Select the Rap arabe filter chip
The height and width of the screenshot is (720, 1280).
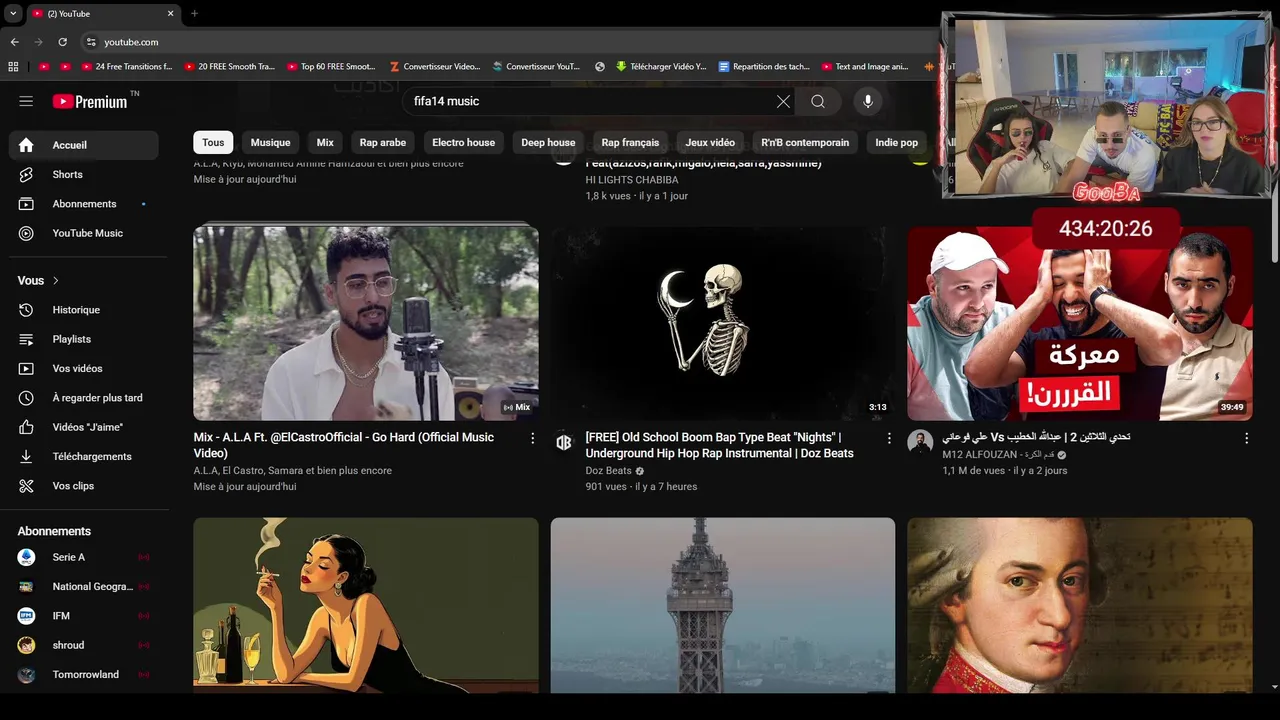pyautogui.click(x=383, y=142)
